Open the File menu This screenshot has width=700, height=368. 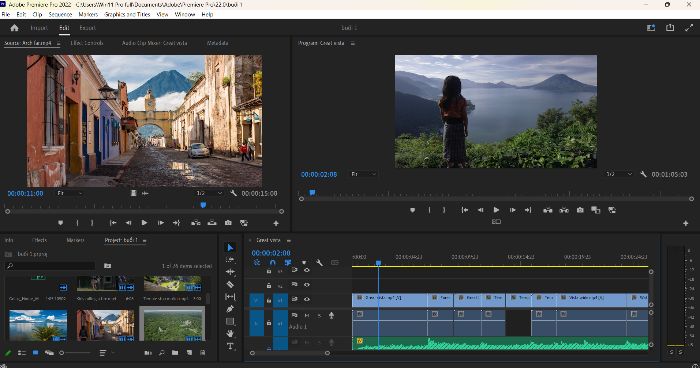click(6, 14)
